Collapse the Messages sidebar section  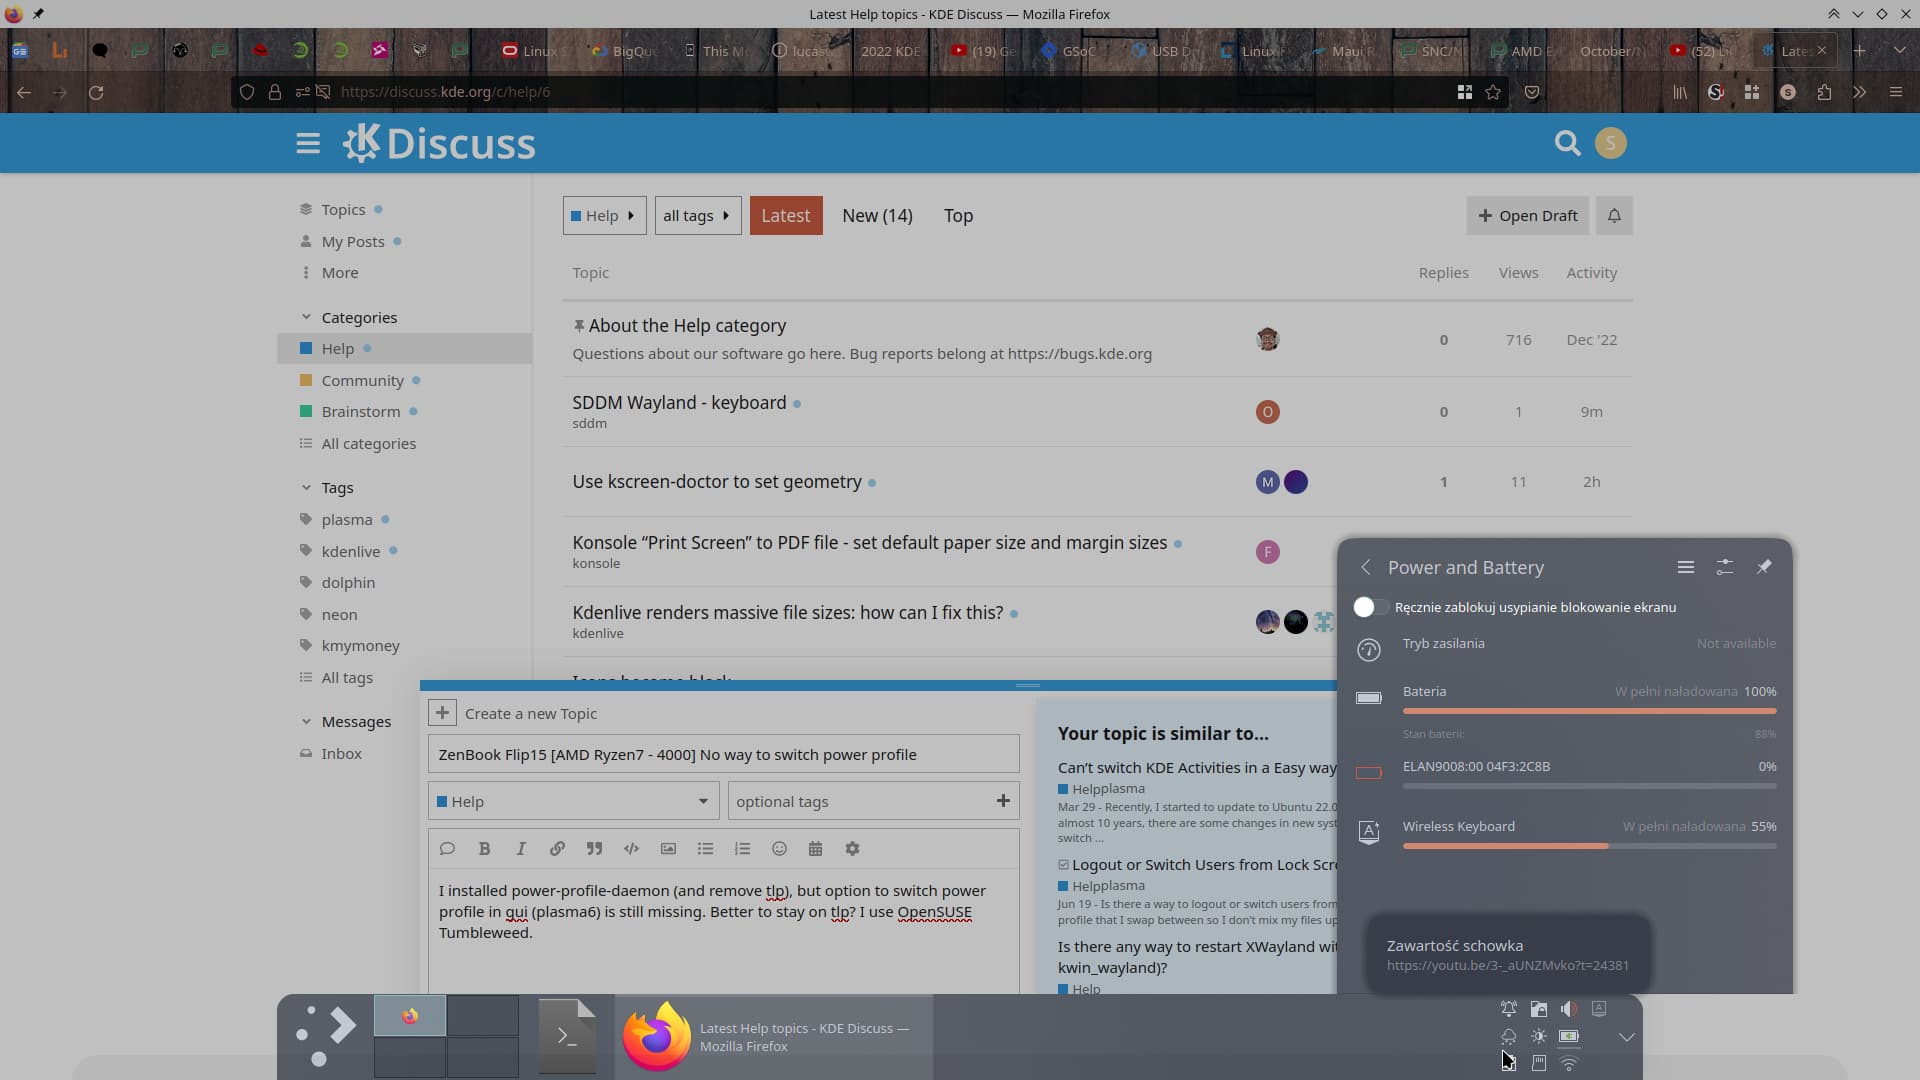tap(306, 721)
